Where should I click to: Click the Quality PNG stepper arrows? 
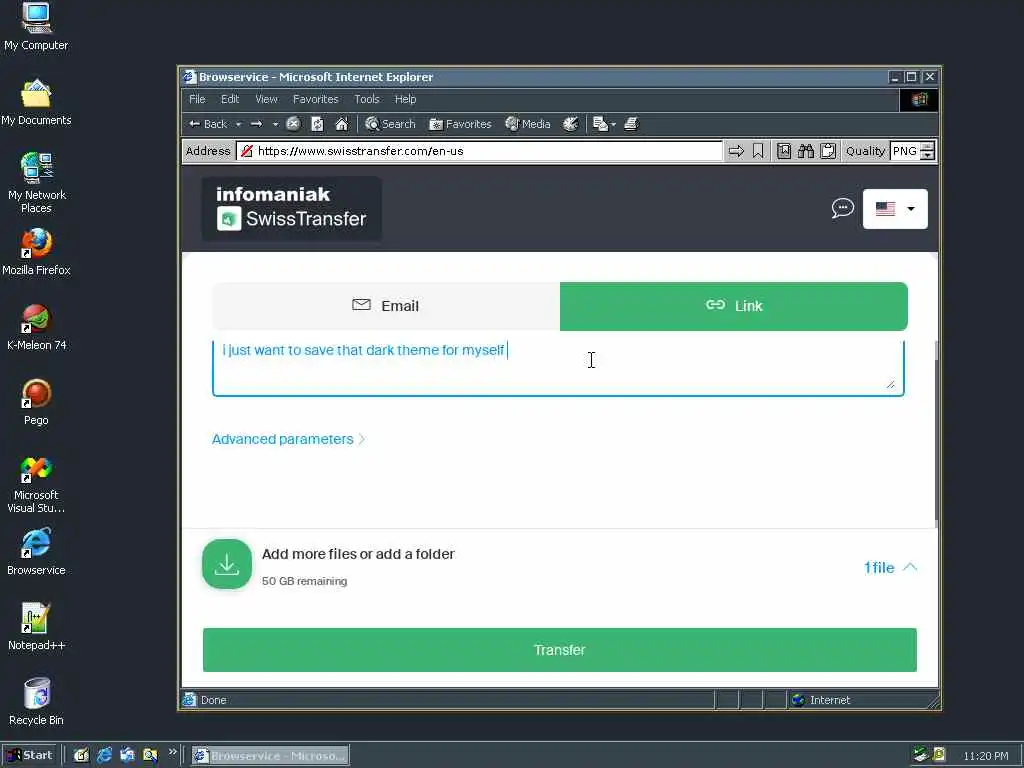(x=927, y=152)
